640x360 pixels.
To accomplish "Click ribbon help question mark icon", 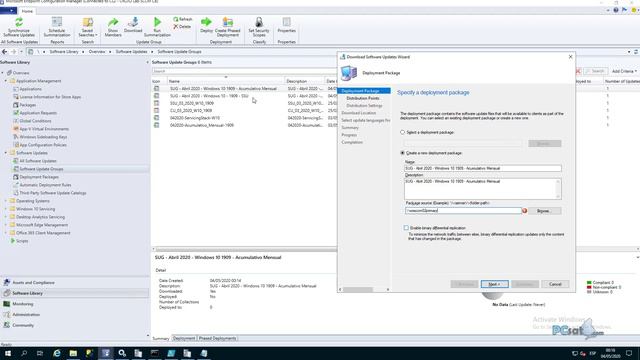I will tap(616, 10).
